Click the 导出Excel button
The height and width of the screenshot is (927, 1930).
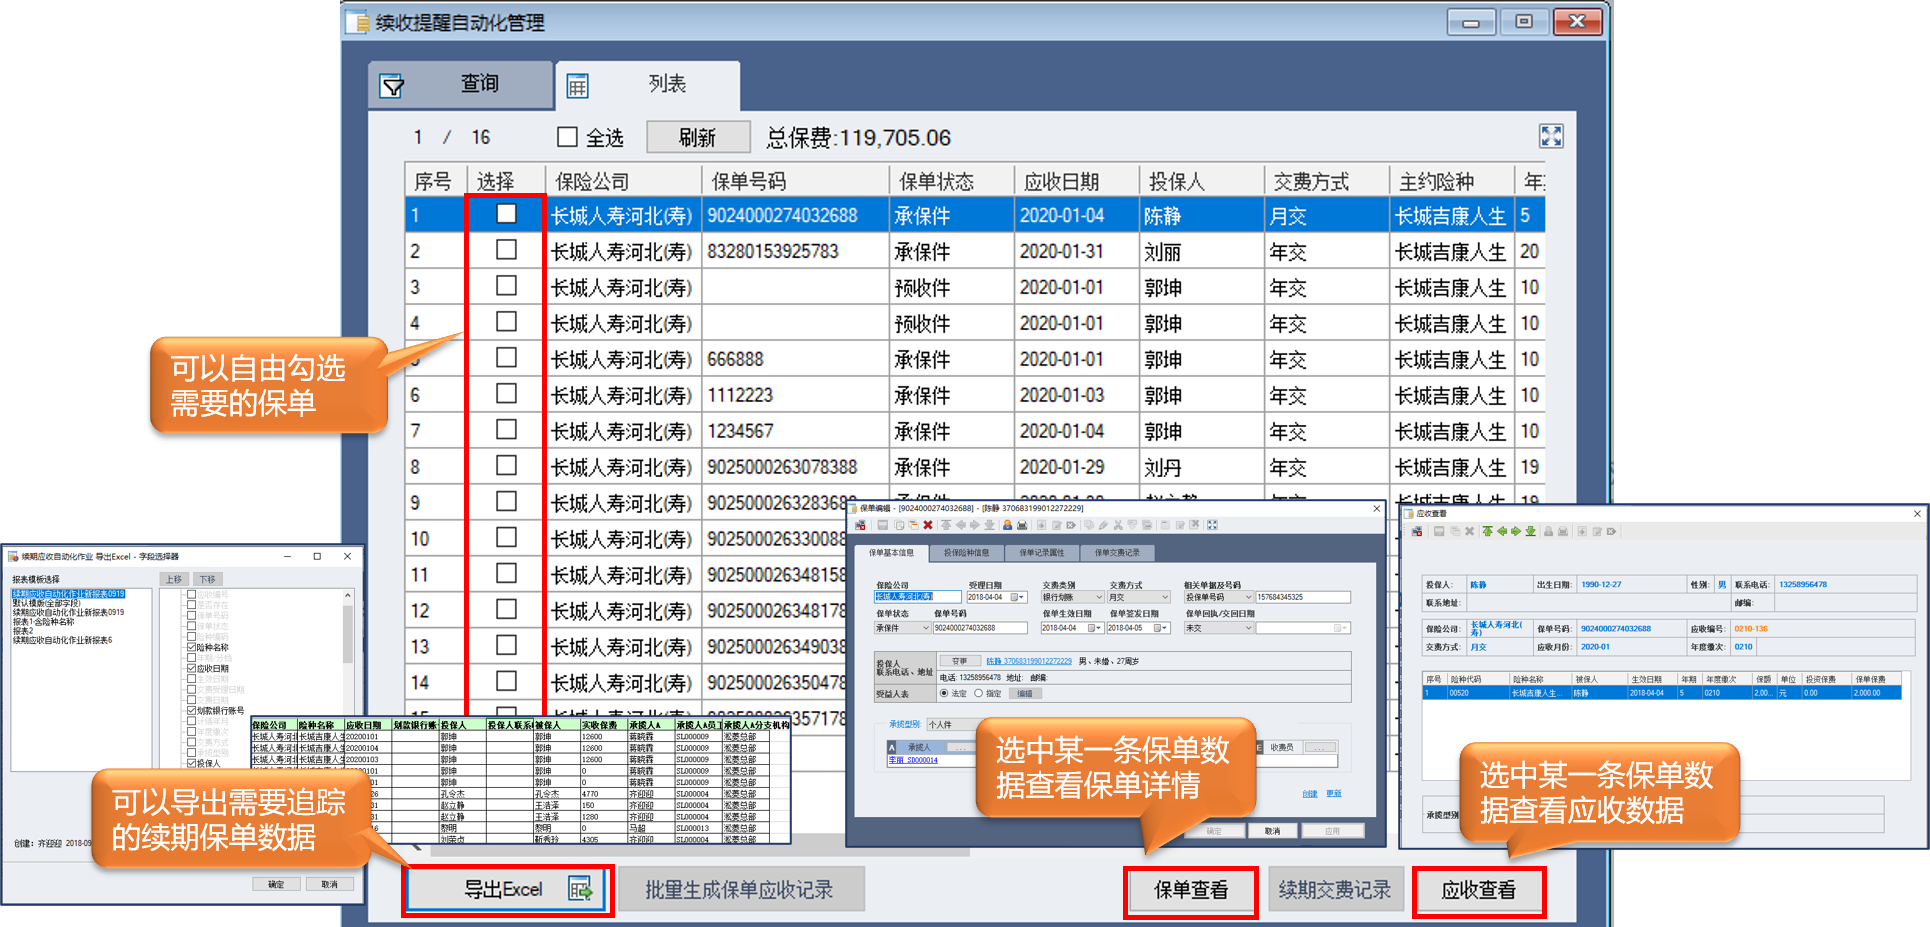507,889
